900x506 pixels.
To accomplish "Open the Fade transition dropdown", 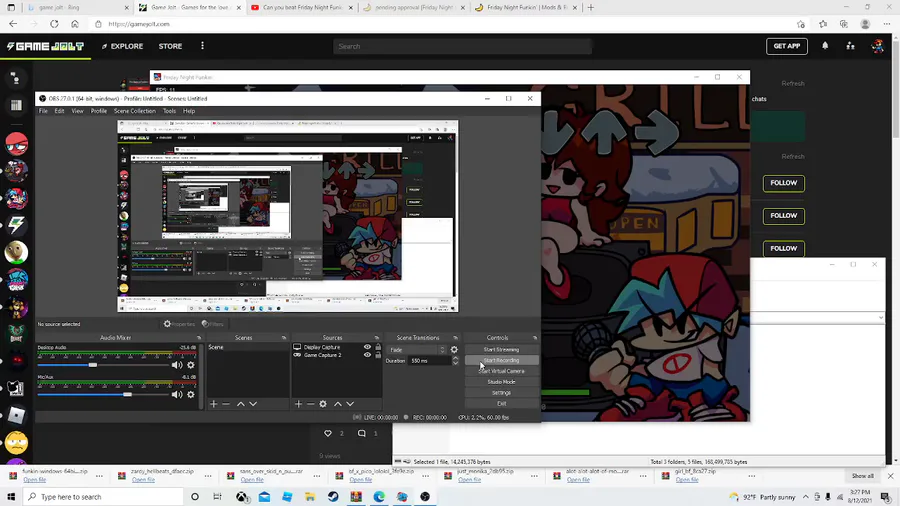I will pyautogui.click(x=417, y=349).
